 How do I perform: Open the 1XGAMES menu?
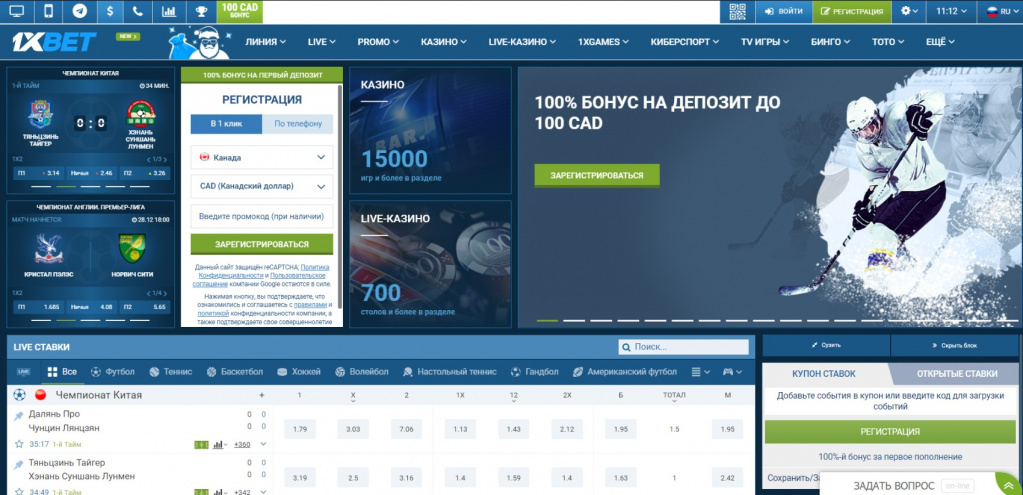(x=603, y=42)
